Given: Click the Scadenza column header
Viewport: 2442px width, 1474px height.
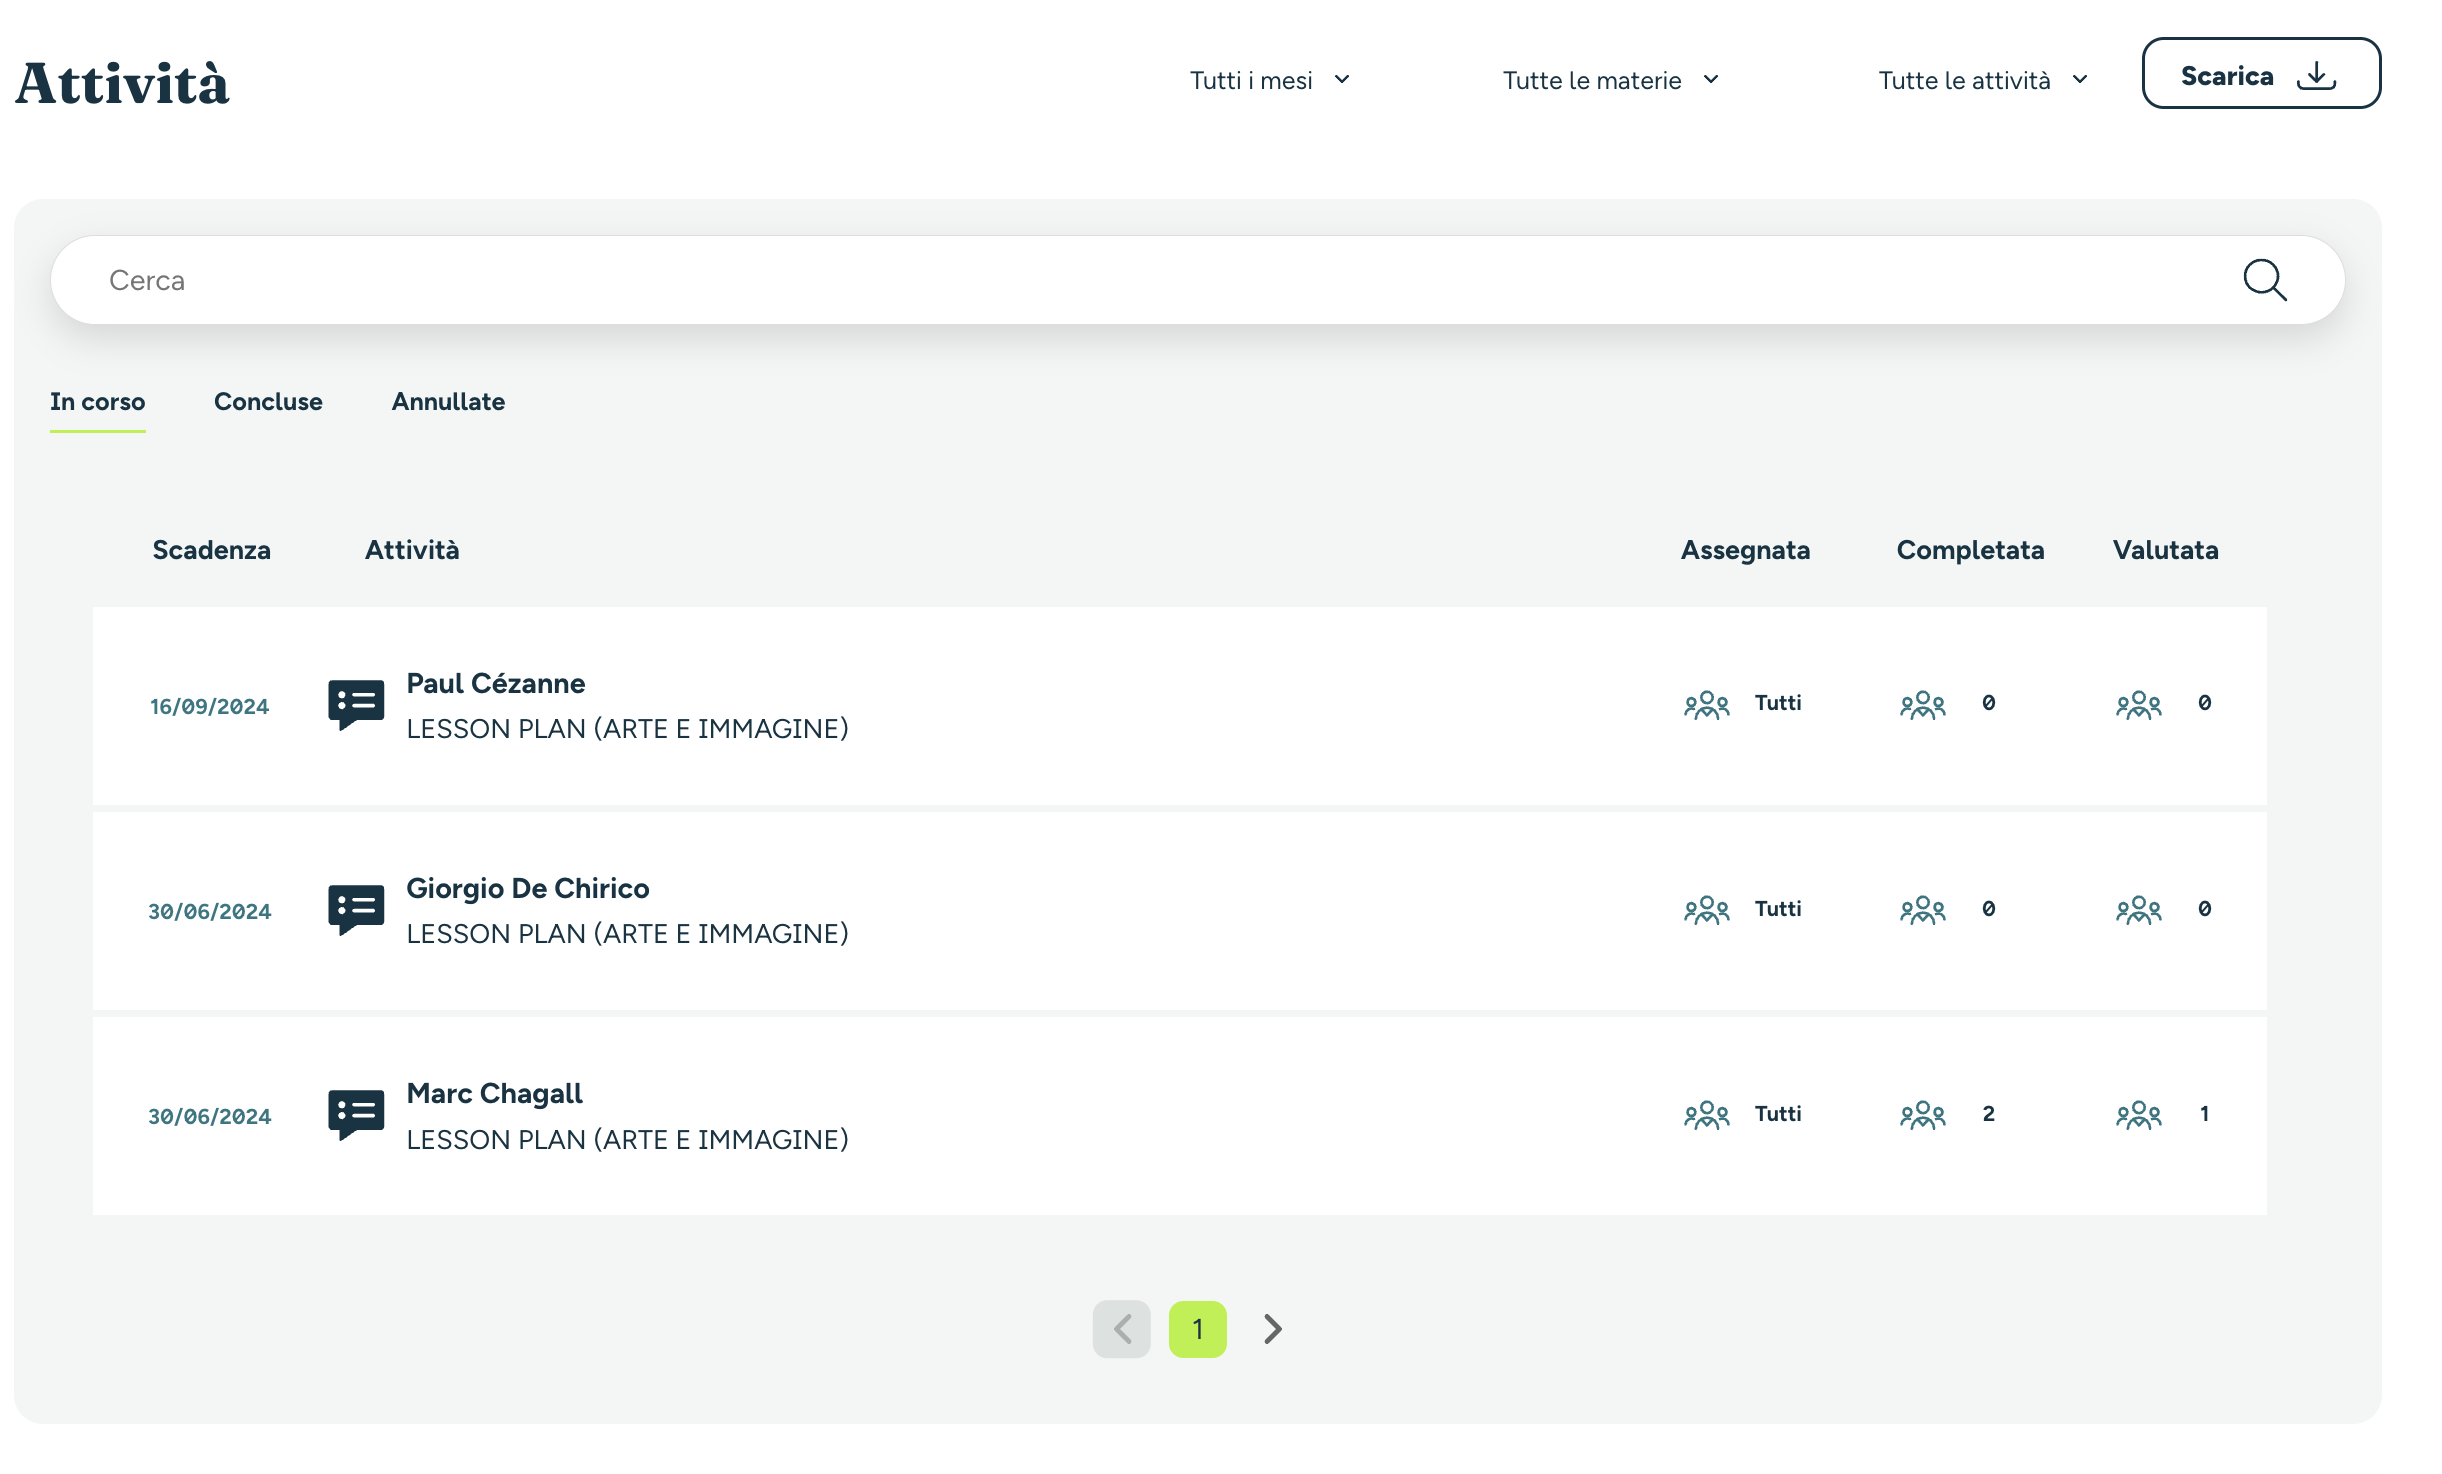Looking at the screenshot, I should [212, 550].
